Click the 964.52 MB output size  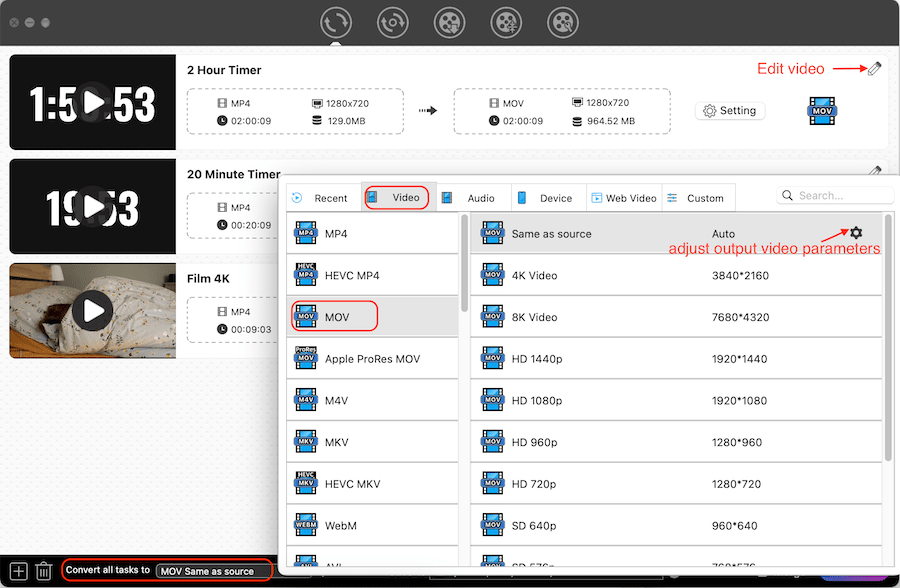coord(611,121)
